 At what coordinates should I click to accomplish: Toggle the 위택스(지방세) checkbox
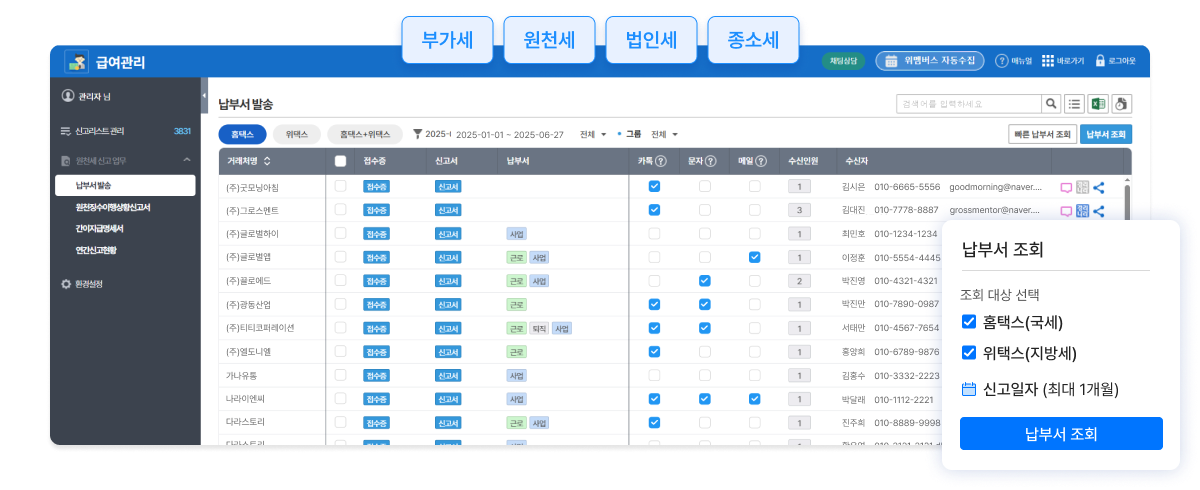[968, 352]
